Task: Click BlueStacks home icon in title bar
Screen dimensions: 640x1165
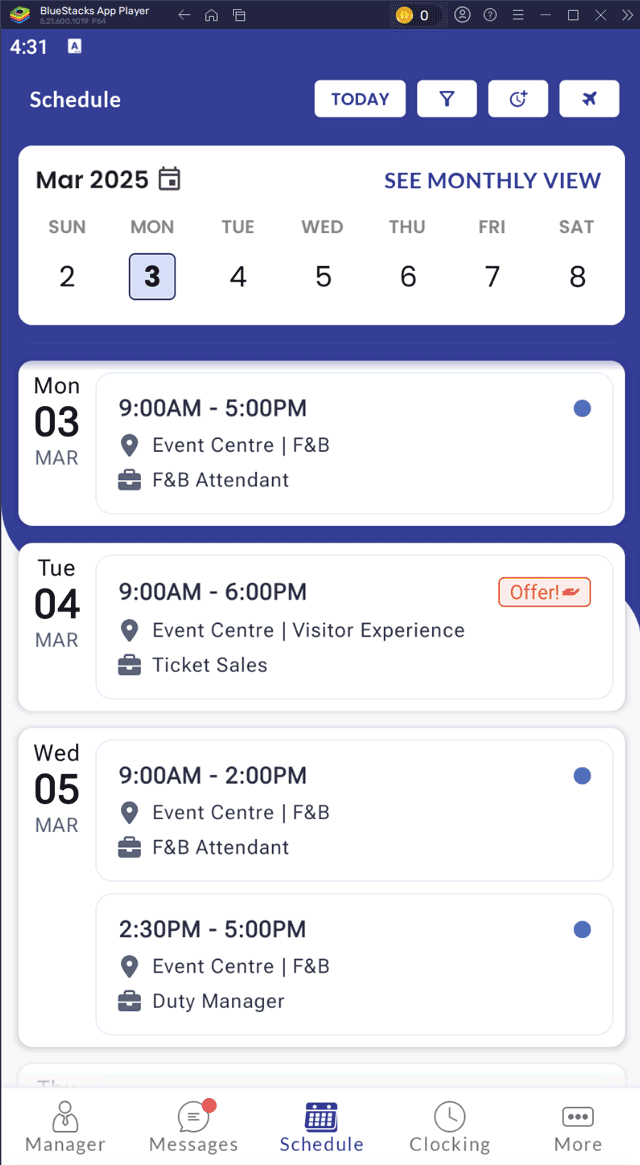Action: pos(211,15)
